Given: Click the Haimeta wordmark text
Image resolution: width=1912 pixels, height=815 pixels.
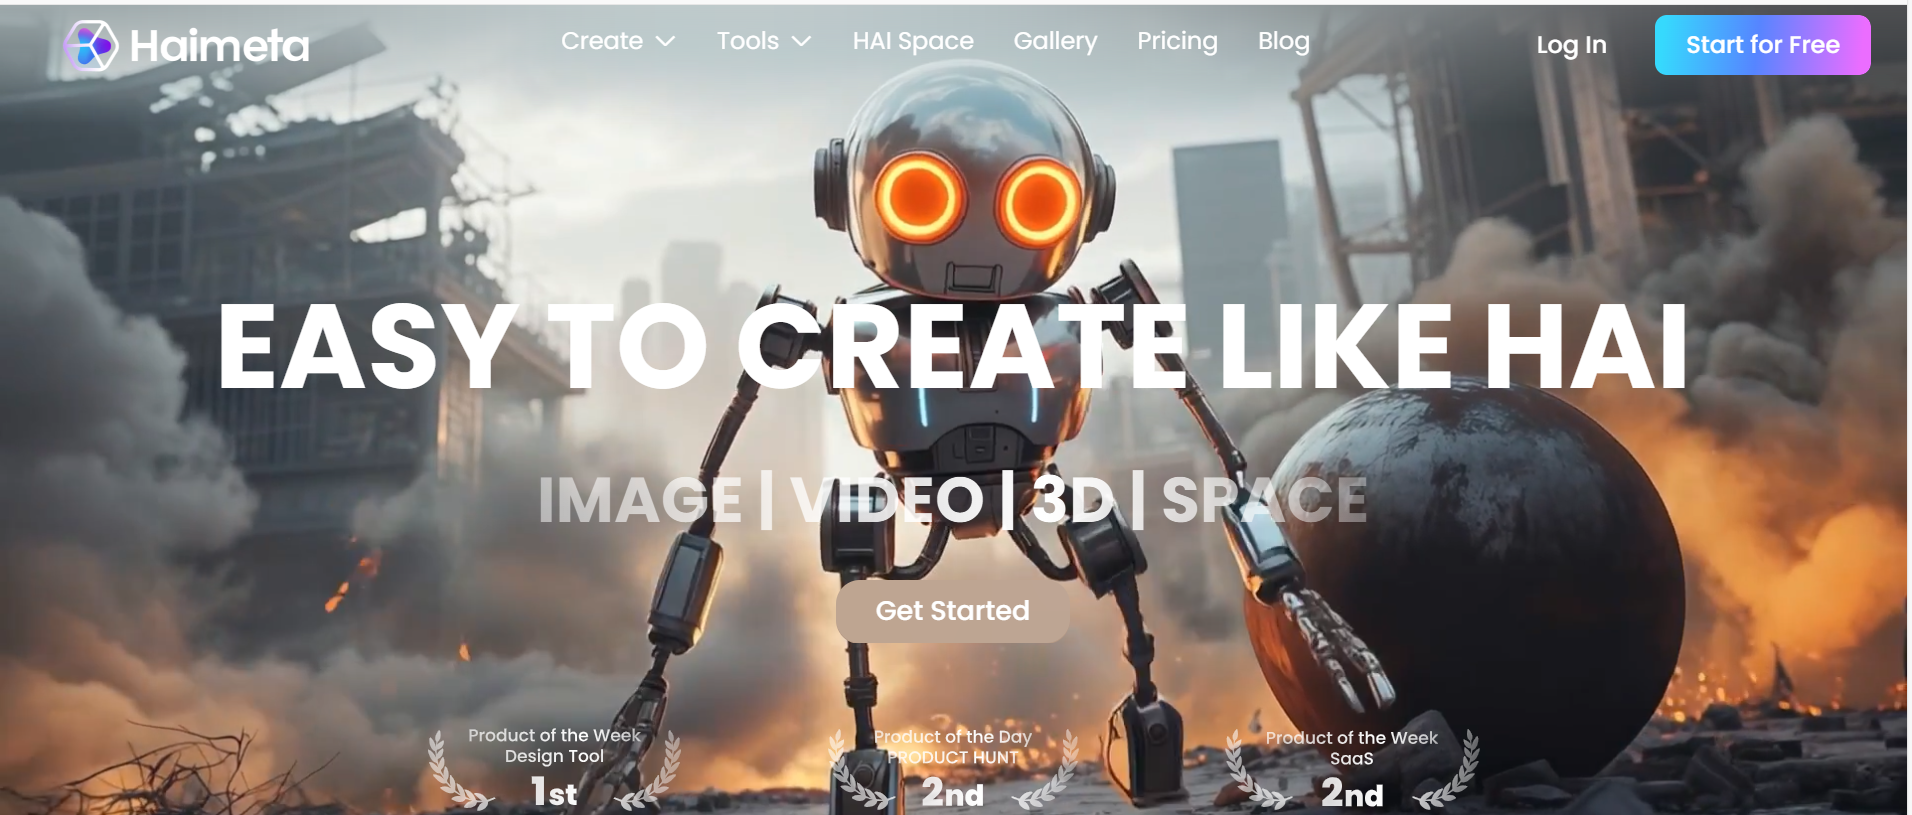Looking at the screenshot, I should (x=219, y=46).
